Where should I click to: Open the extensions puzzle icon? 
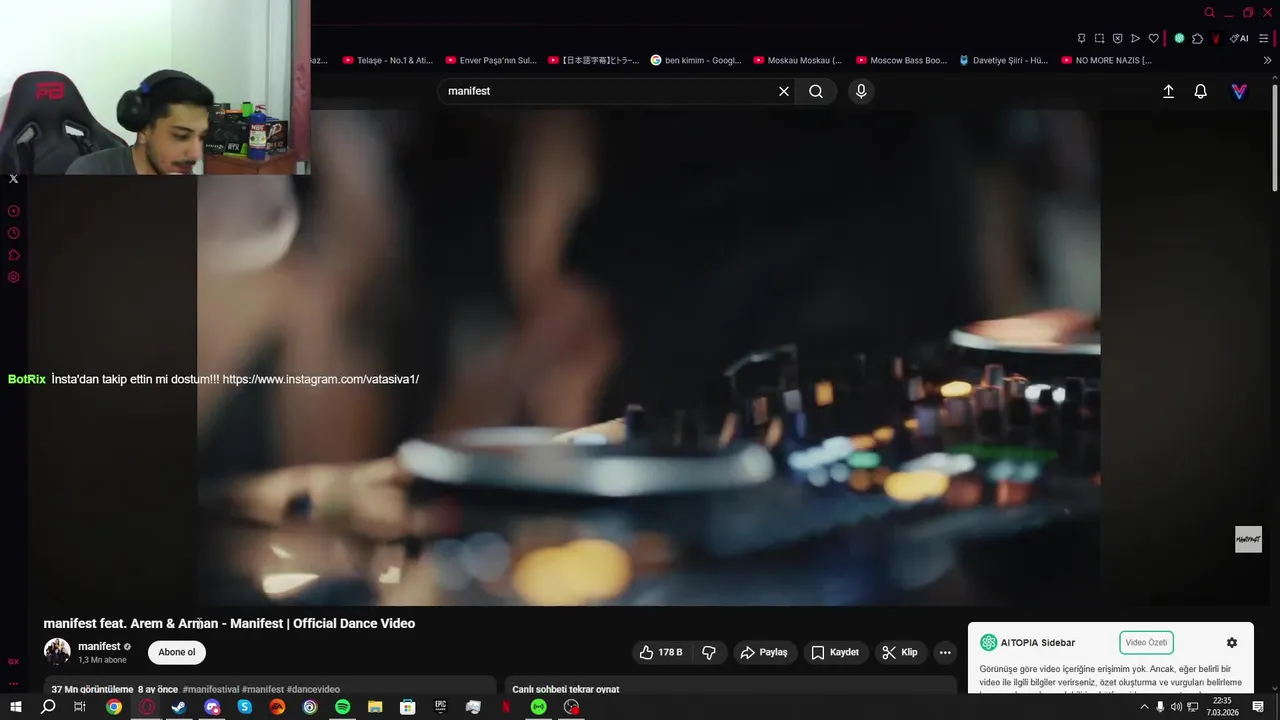click(x=1197, y=38)
